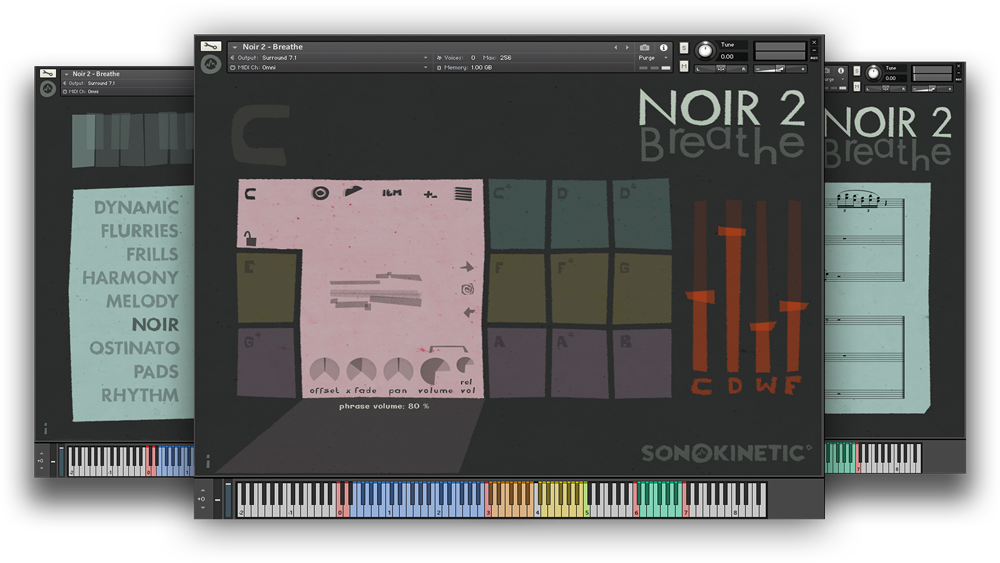Go to previous instrument arrow in header
The width and height of the screenshot is (1000, 563).
tap(615, 47)
